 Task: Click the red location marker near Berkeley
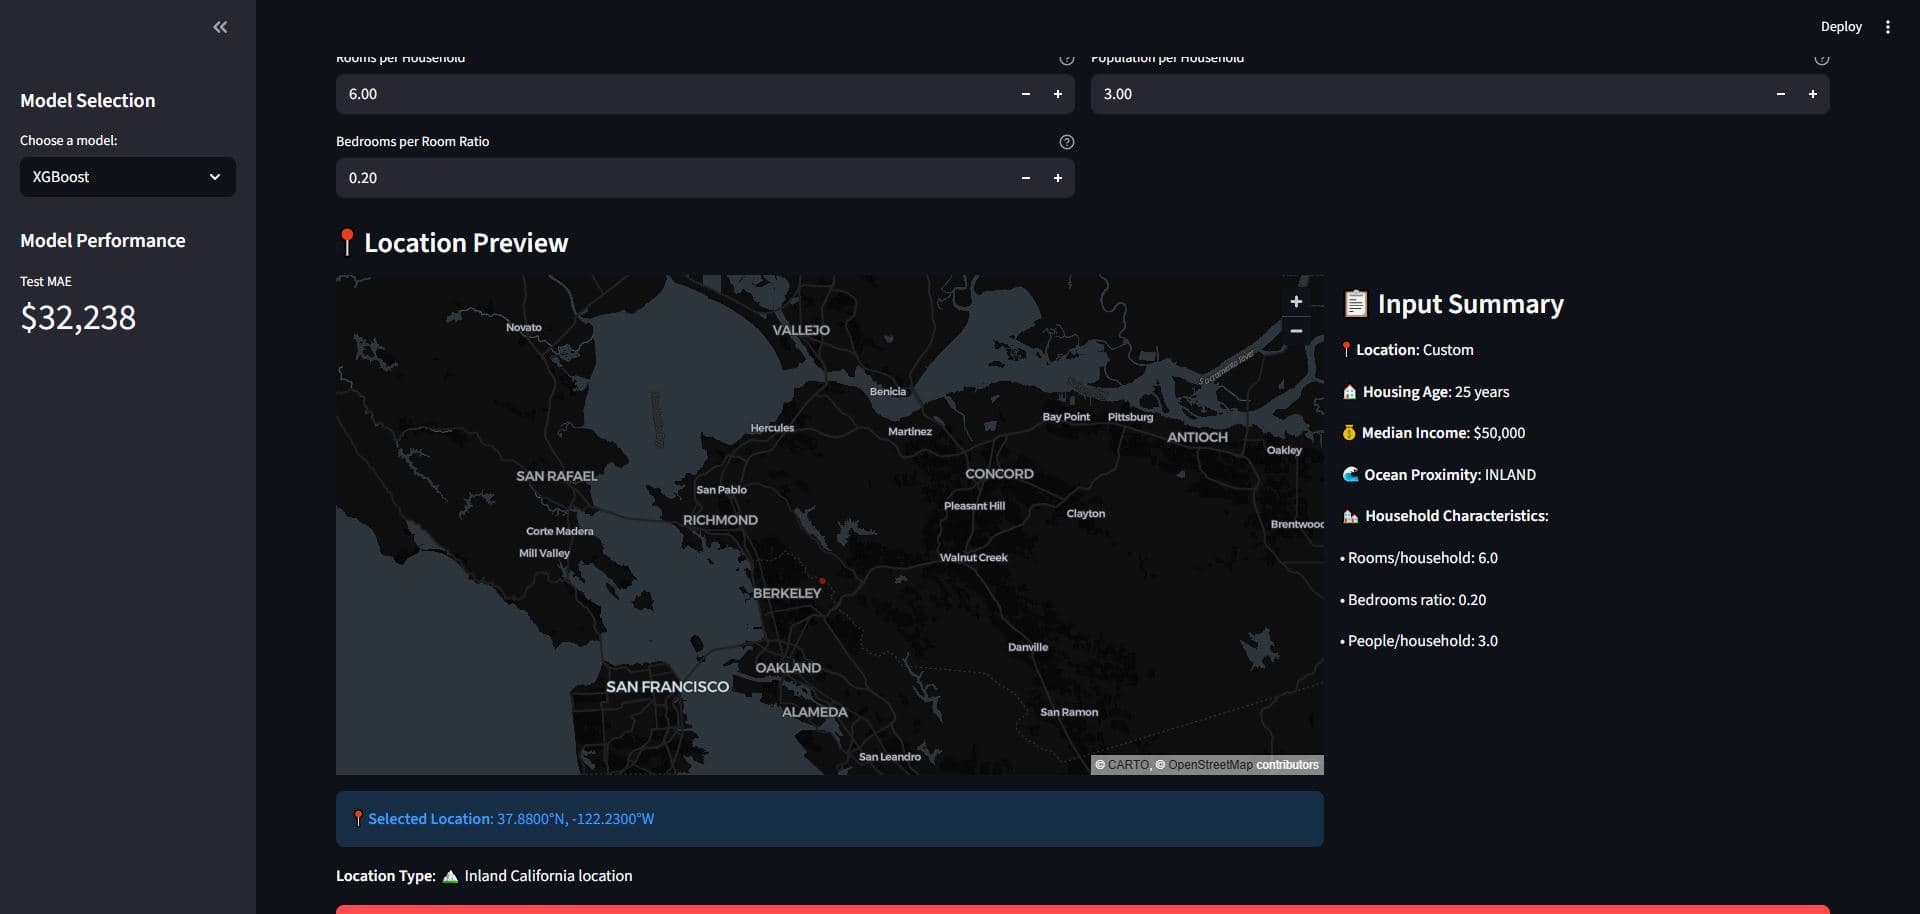point(822,581)
